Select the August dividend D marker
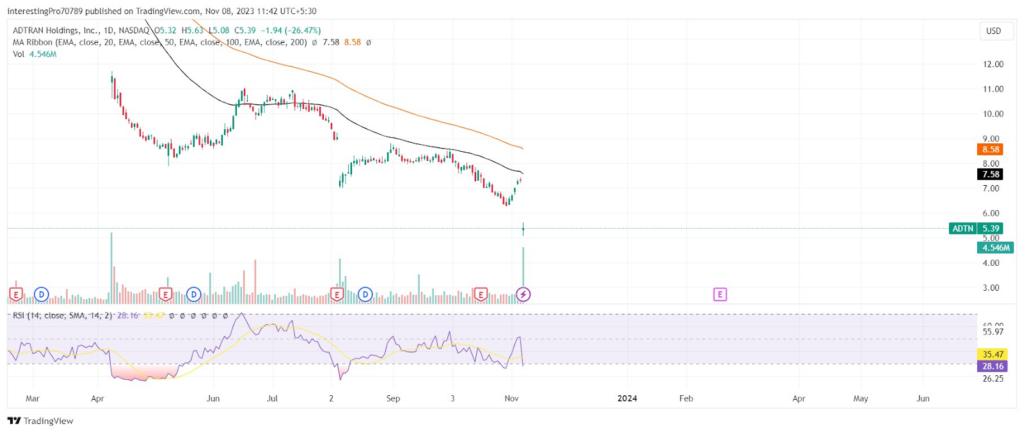The image size is (1024, 433). 365,295
